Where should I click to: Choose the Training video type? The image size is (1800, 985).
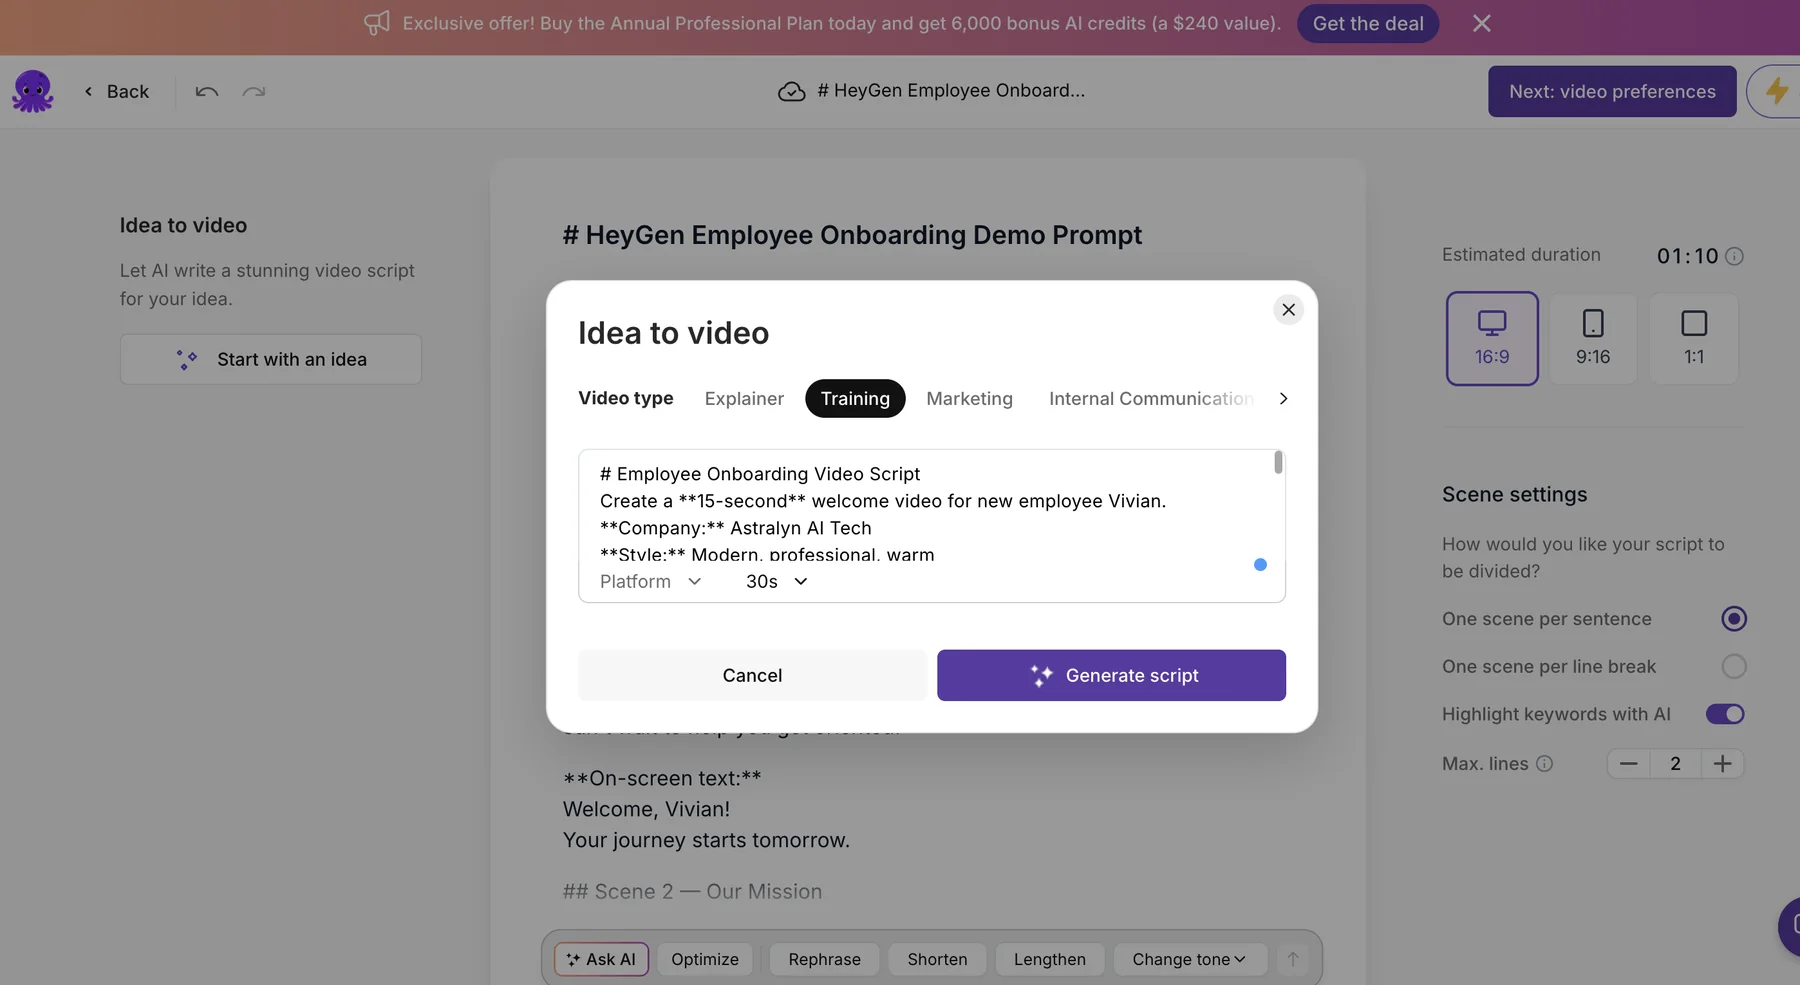tap(855, 399)
